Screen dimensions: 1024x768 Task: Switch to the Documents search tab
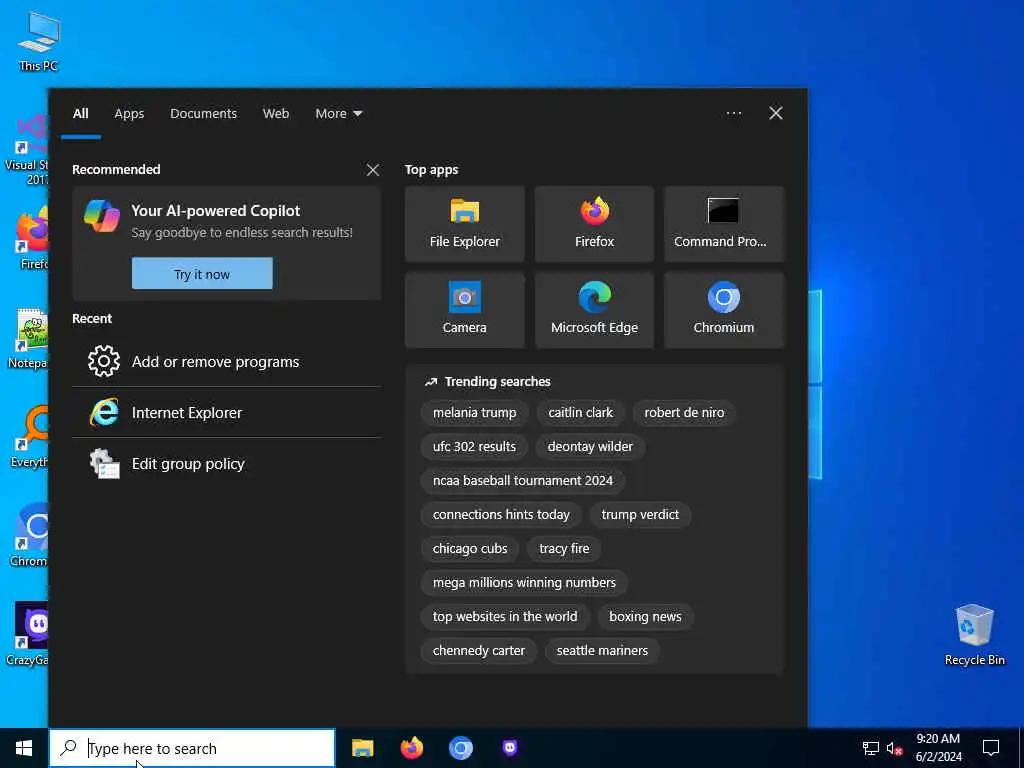[203, 114]
